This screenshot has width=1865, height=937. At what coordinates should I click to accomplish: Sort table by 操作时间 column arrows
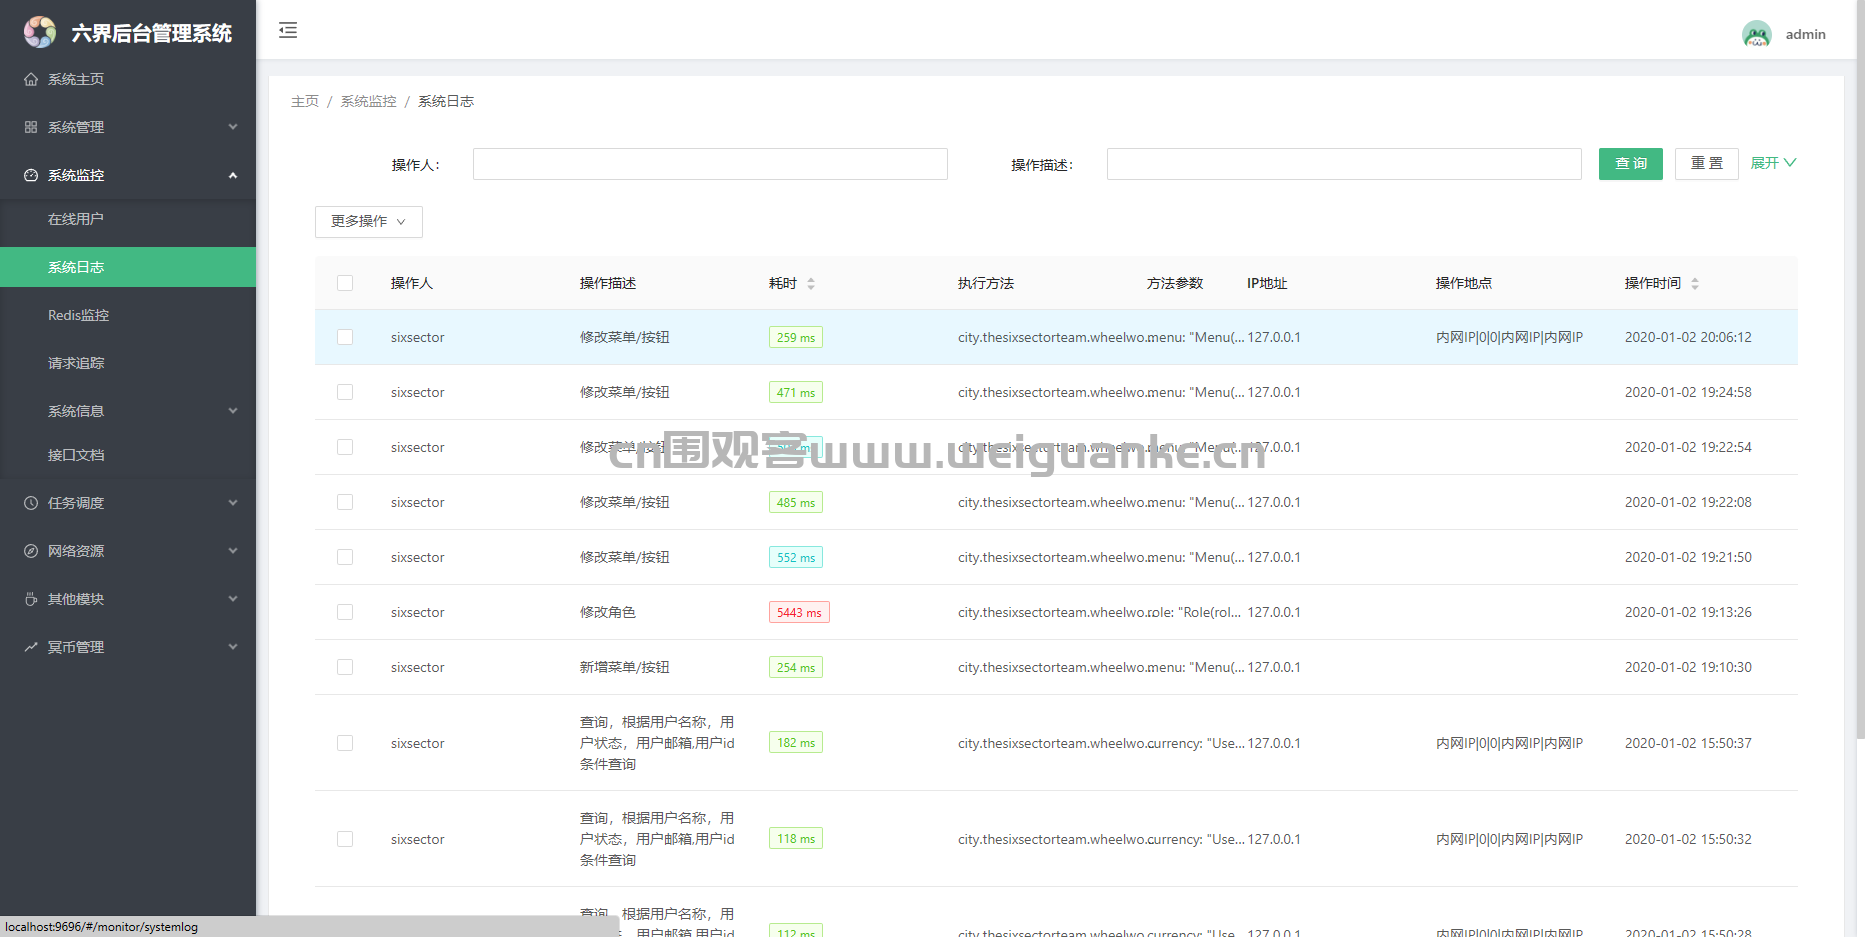1695,284
